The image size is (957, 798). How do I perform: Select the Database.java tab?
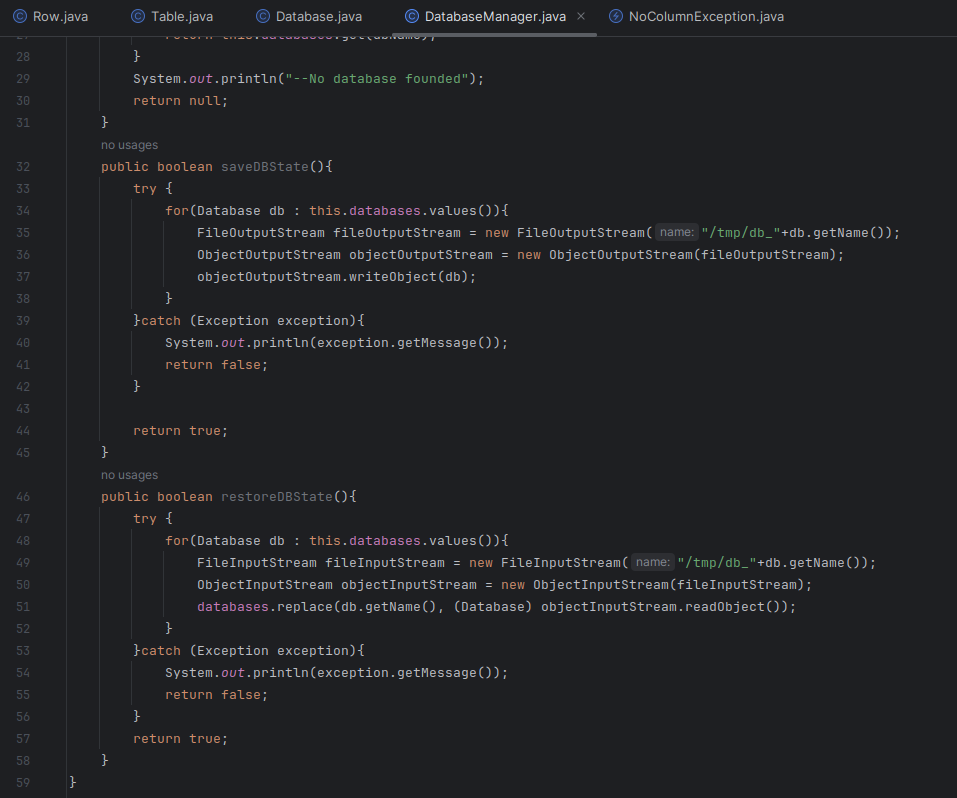[309, 16]
